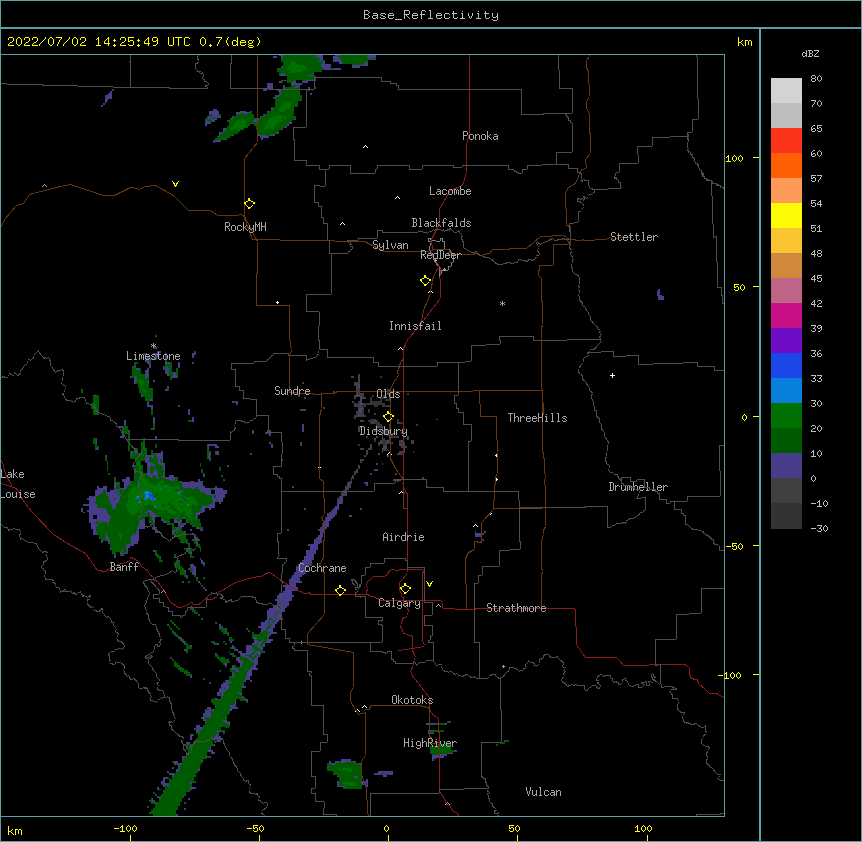Click the Calgary city label
The height and width of the screenshot is (842, 862).
pos(399,603)
